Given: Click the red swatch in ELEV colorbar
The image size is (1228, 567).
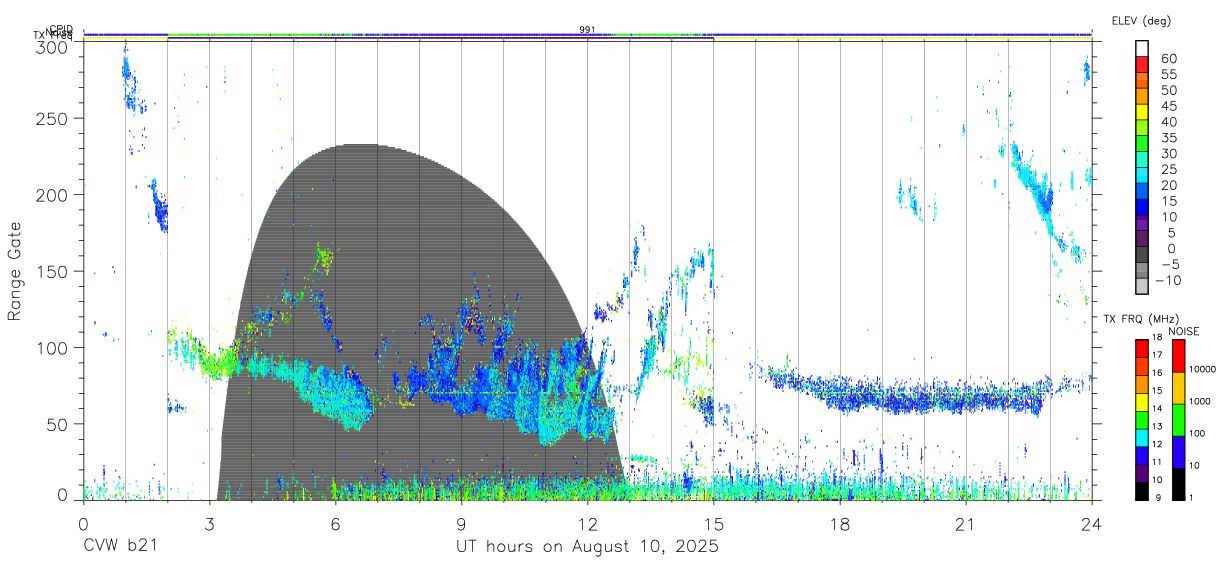Looking at the screenshot, I should coord(1142,64).
